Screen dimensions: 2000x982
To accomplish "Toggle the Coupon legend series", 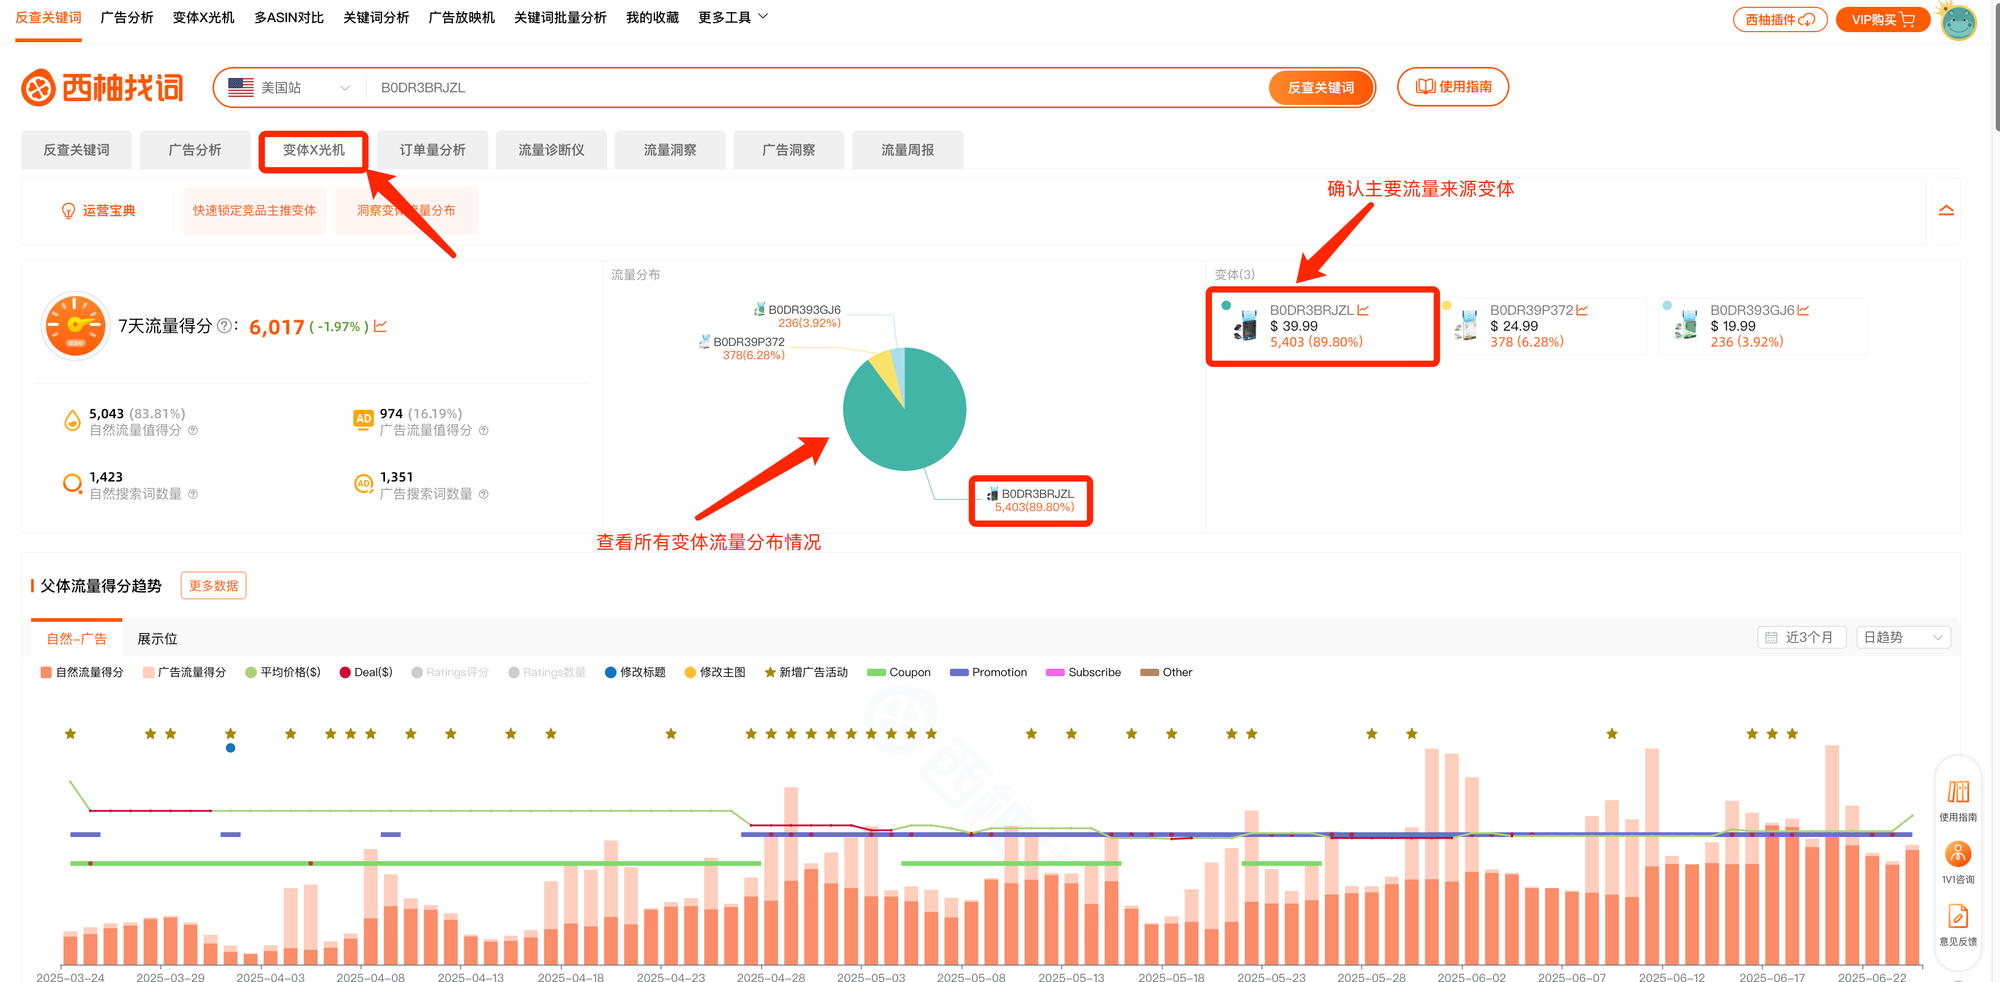I will (x=899, y=672).
